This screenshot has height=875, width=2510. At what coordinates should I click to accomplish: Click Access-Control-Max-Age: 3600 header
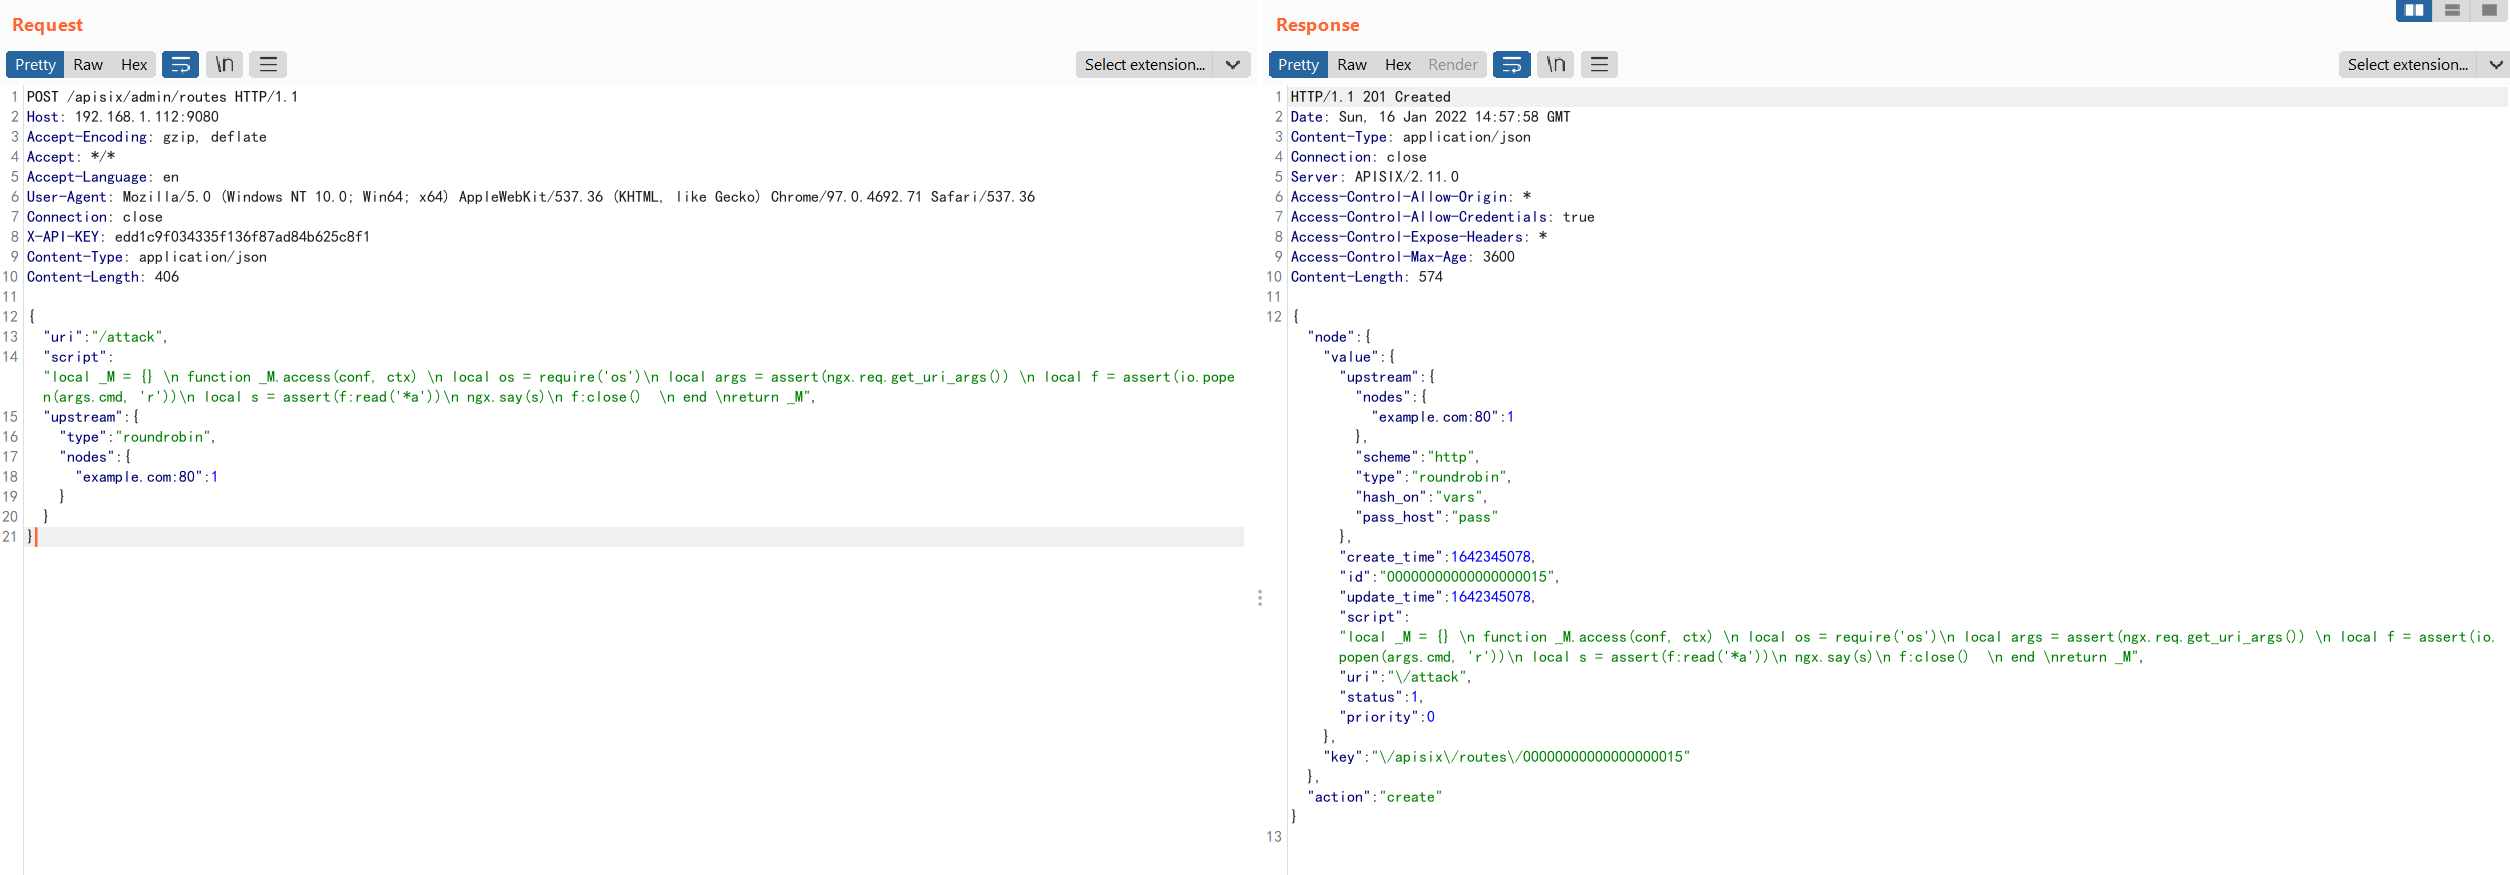(1402, 257)
